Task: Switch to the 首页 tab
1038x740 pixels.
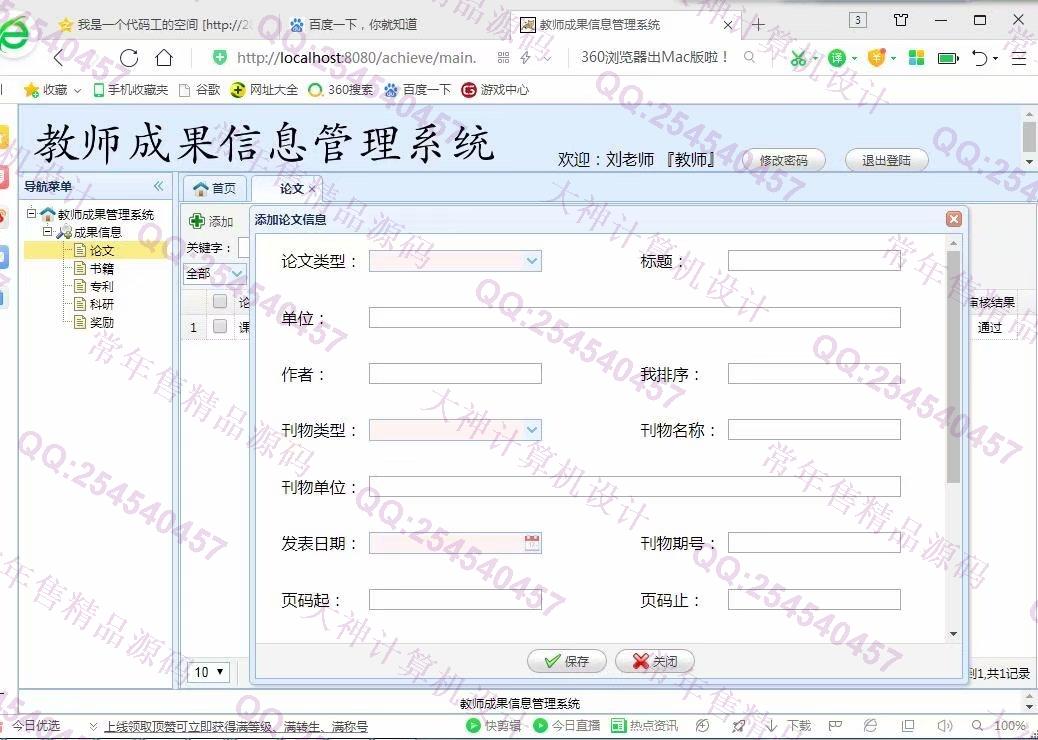Action: tap(215, 188)
